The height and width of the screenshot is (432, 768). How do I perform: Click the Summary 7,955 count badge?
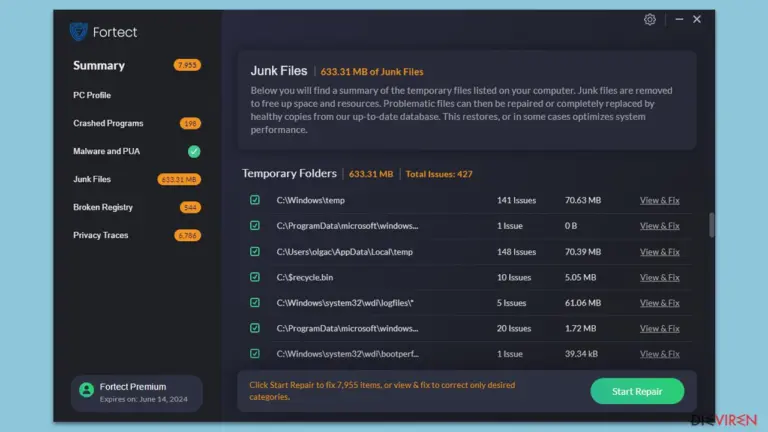[x=187, y=65]
